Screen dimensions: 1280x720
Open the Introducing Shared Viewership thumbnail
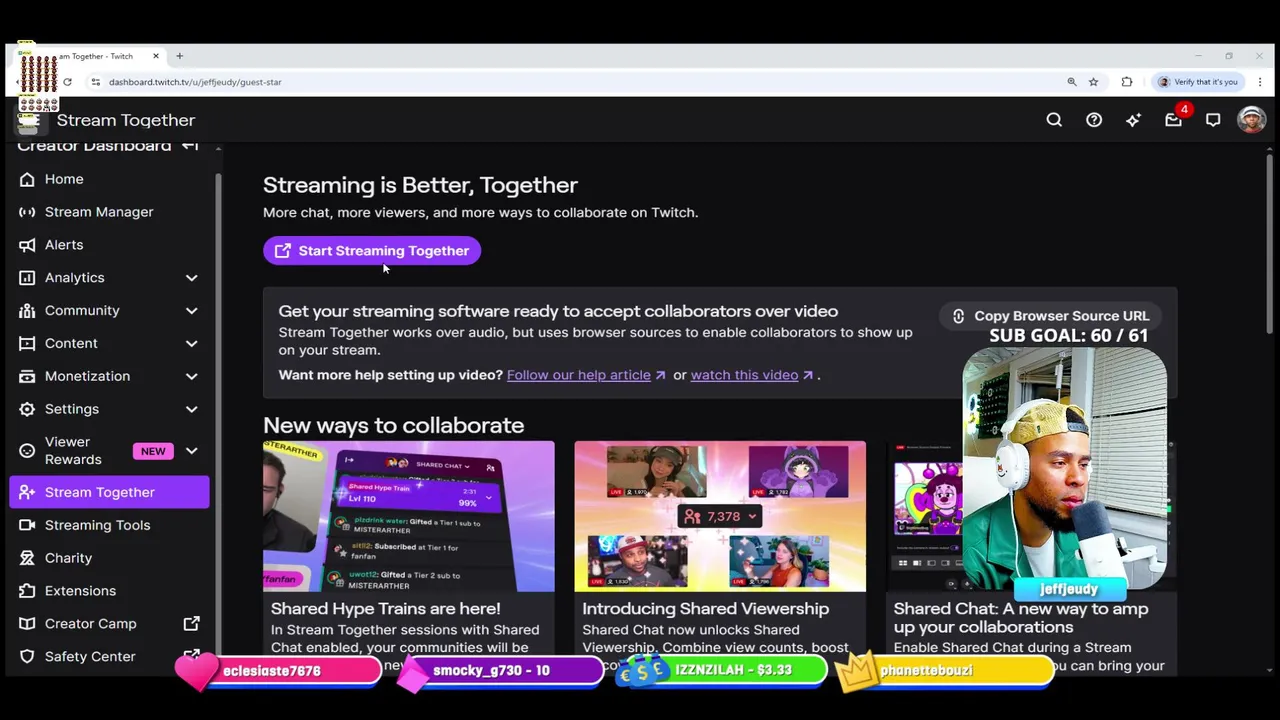click(720, 516)
